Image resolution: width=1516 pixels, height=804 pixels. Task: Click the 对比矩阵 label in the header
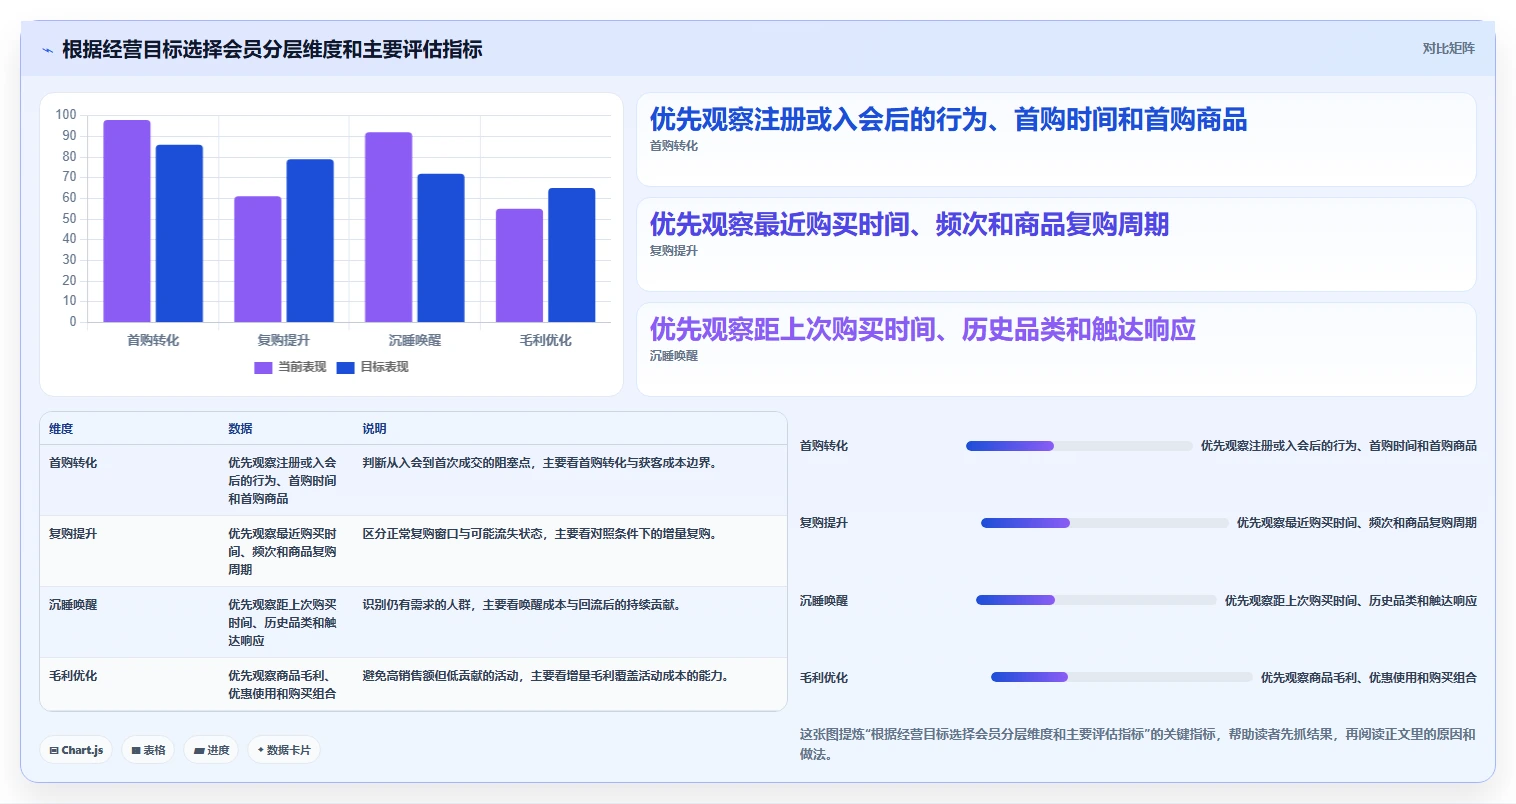pyautogui.click(x=1448, y=48)
